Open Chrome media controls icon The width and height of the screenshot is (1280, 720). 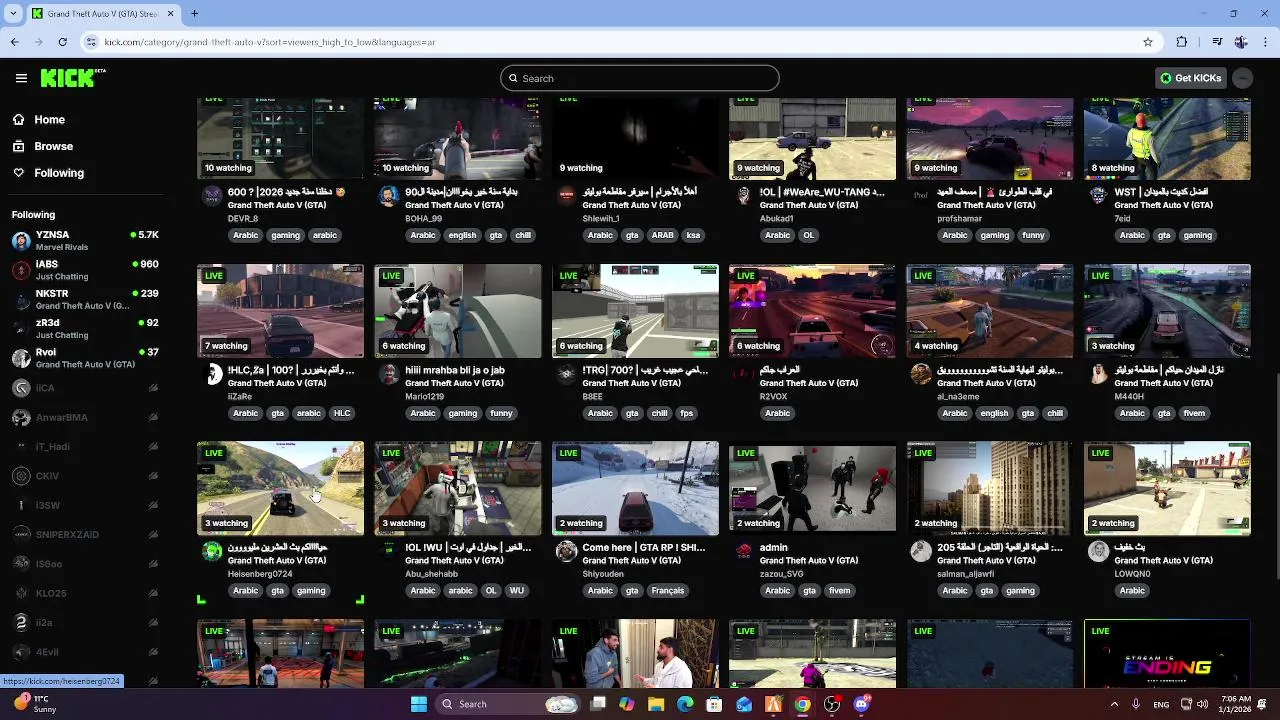[1217, 42]
